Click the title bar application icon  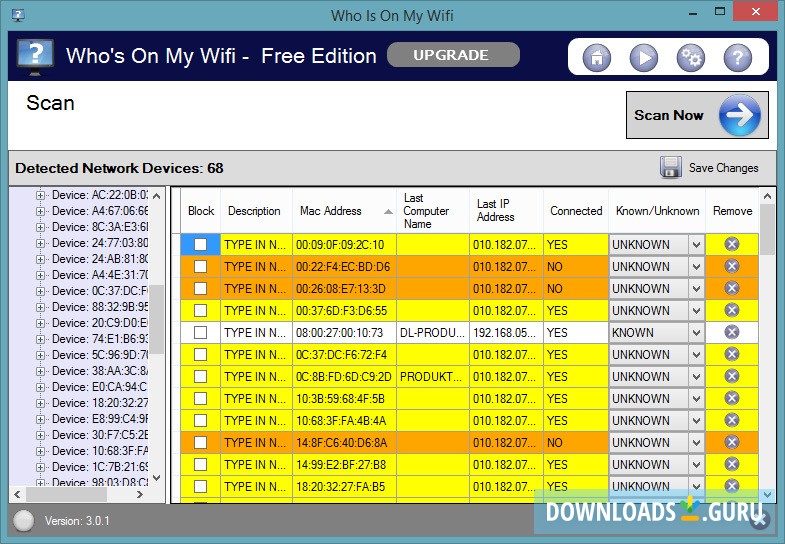point(18,15)
